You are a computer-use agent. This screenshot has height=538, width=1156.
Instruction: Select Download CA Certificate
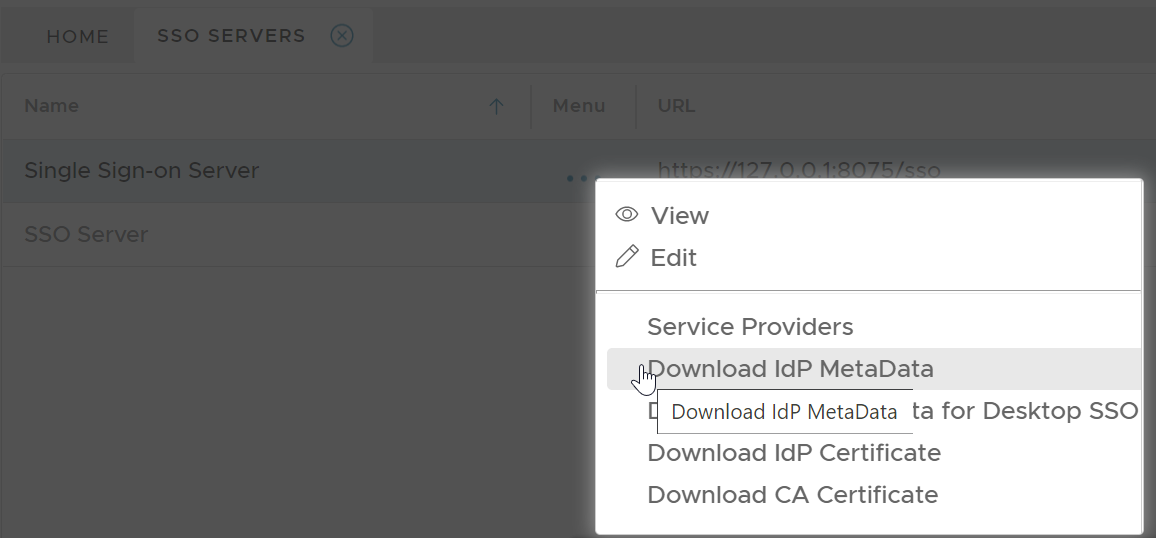[x=792, y=495]
